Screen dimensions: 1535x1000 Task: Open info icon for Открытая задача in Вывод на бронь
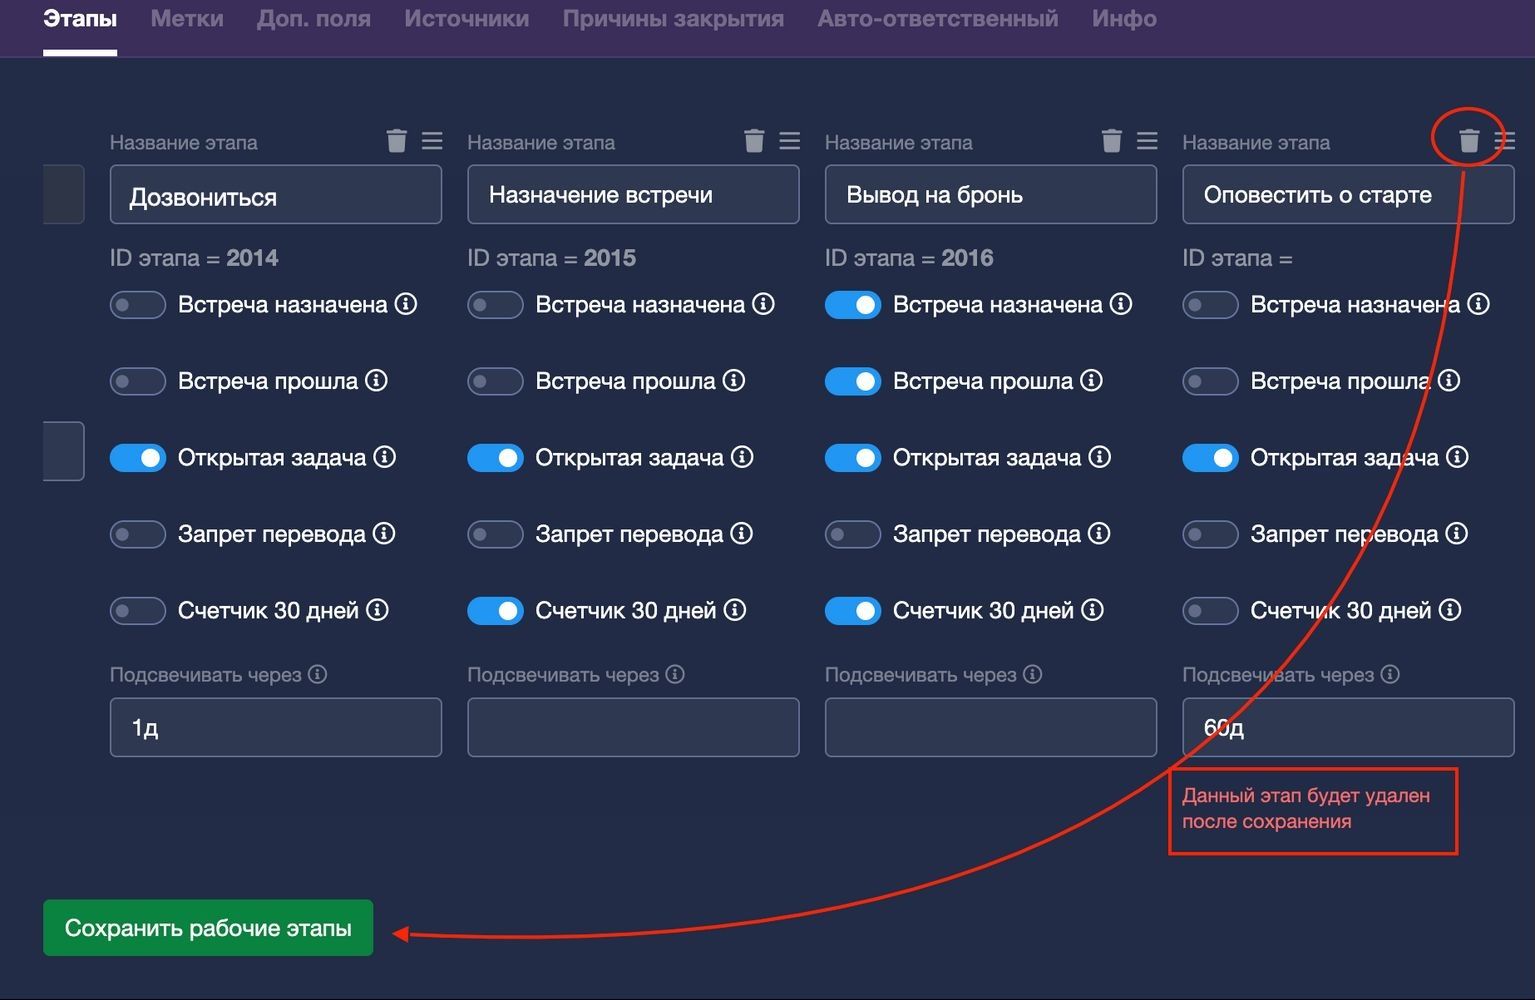click(x=1100, y=457)
